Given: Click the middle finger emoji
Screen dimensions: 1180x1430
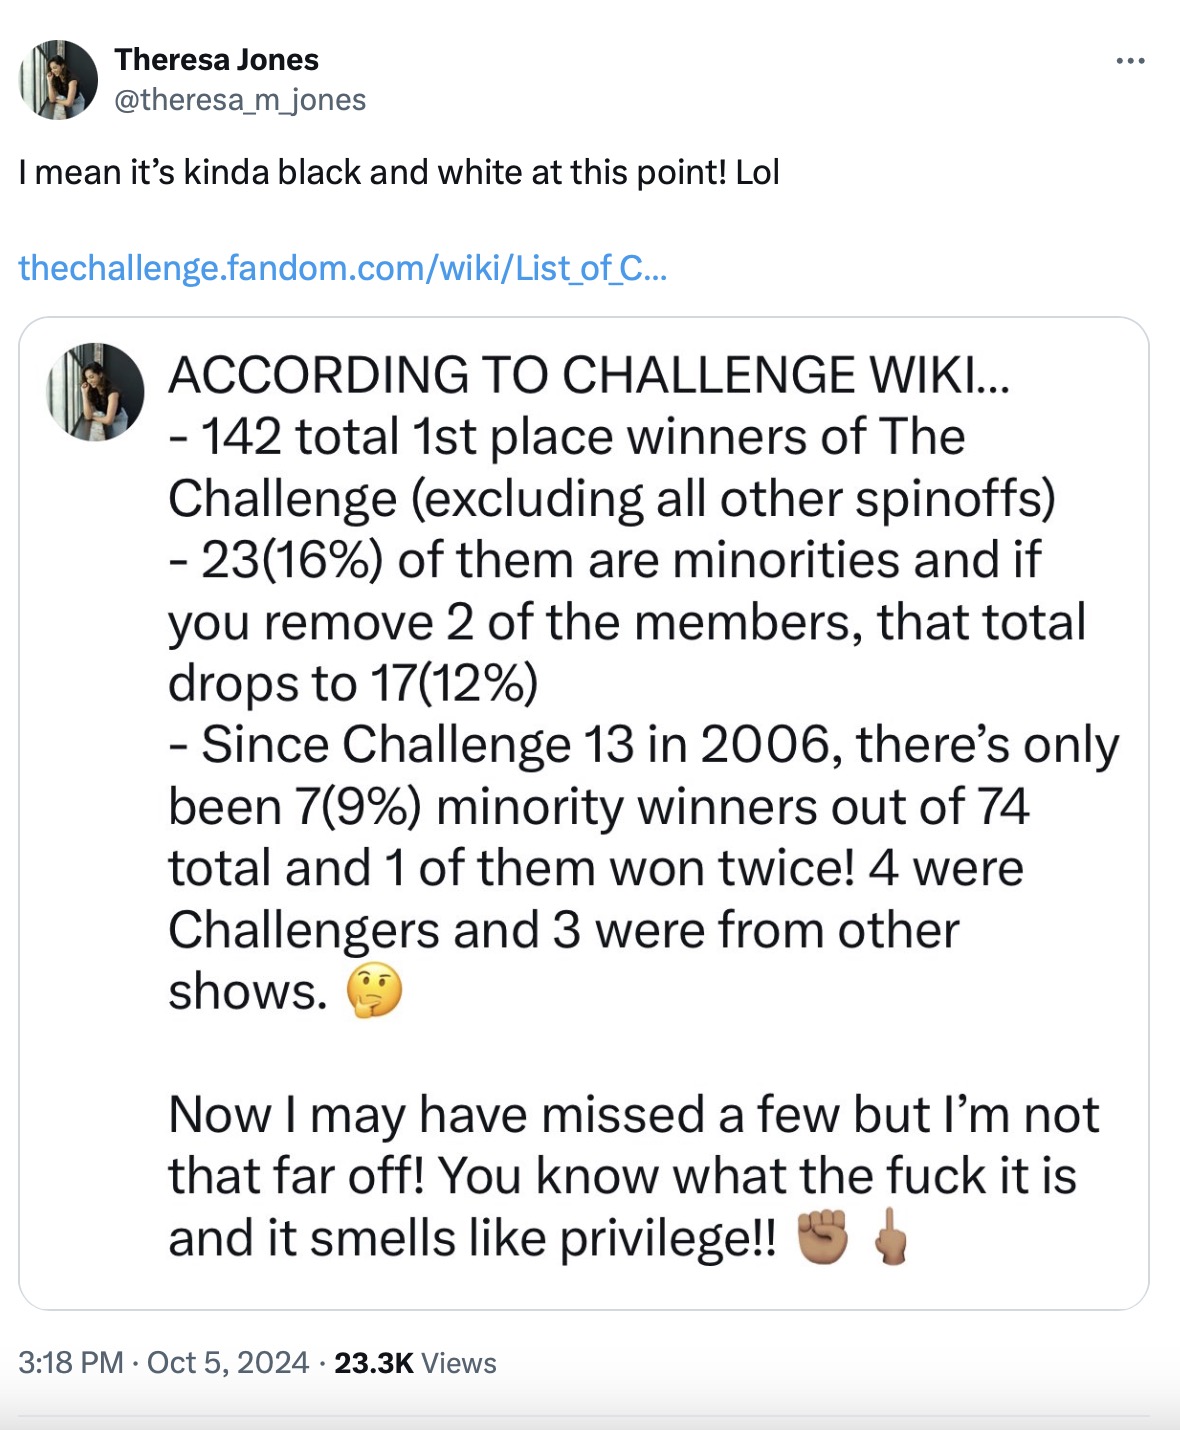Looking at the screenshot, I should 889,1238.
